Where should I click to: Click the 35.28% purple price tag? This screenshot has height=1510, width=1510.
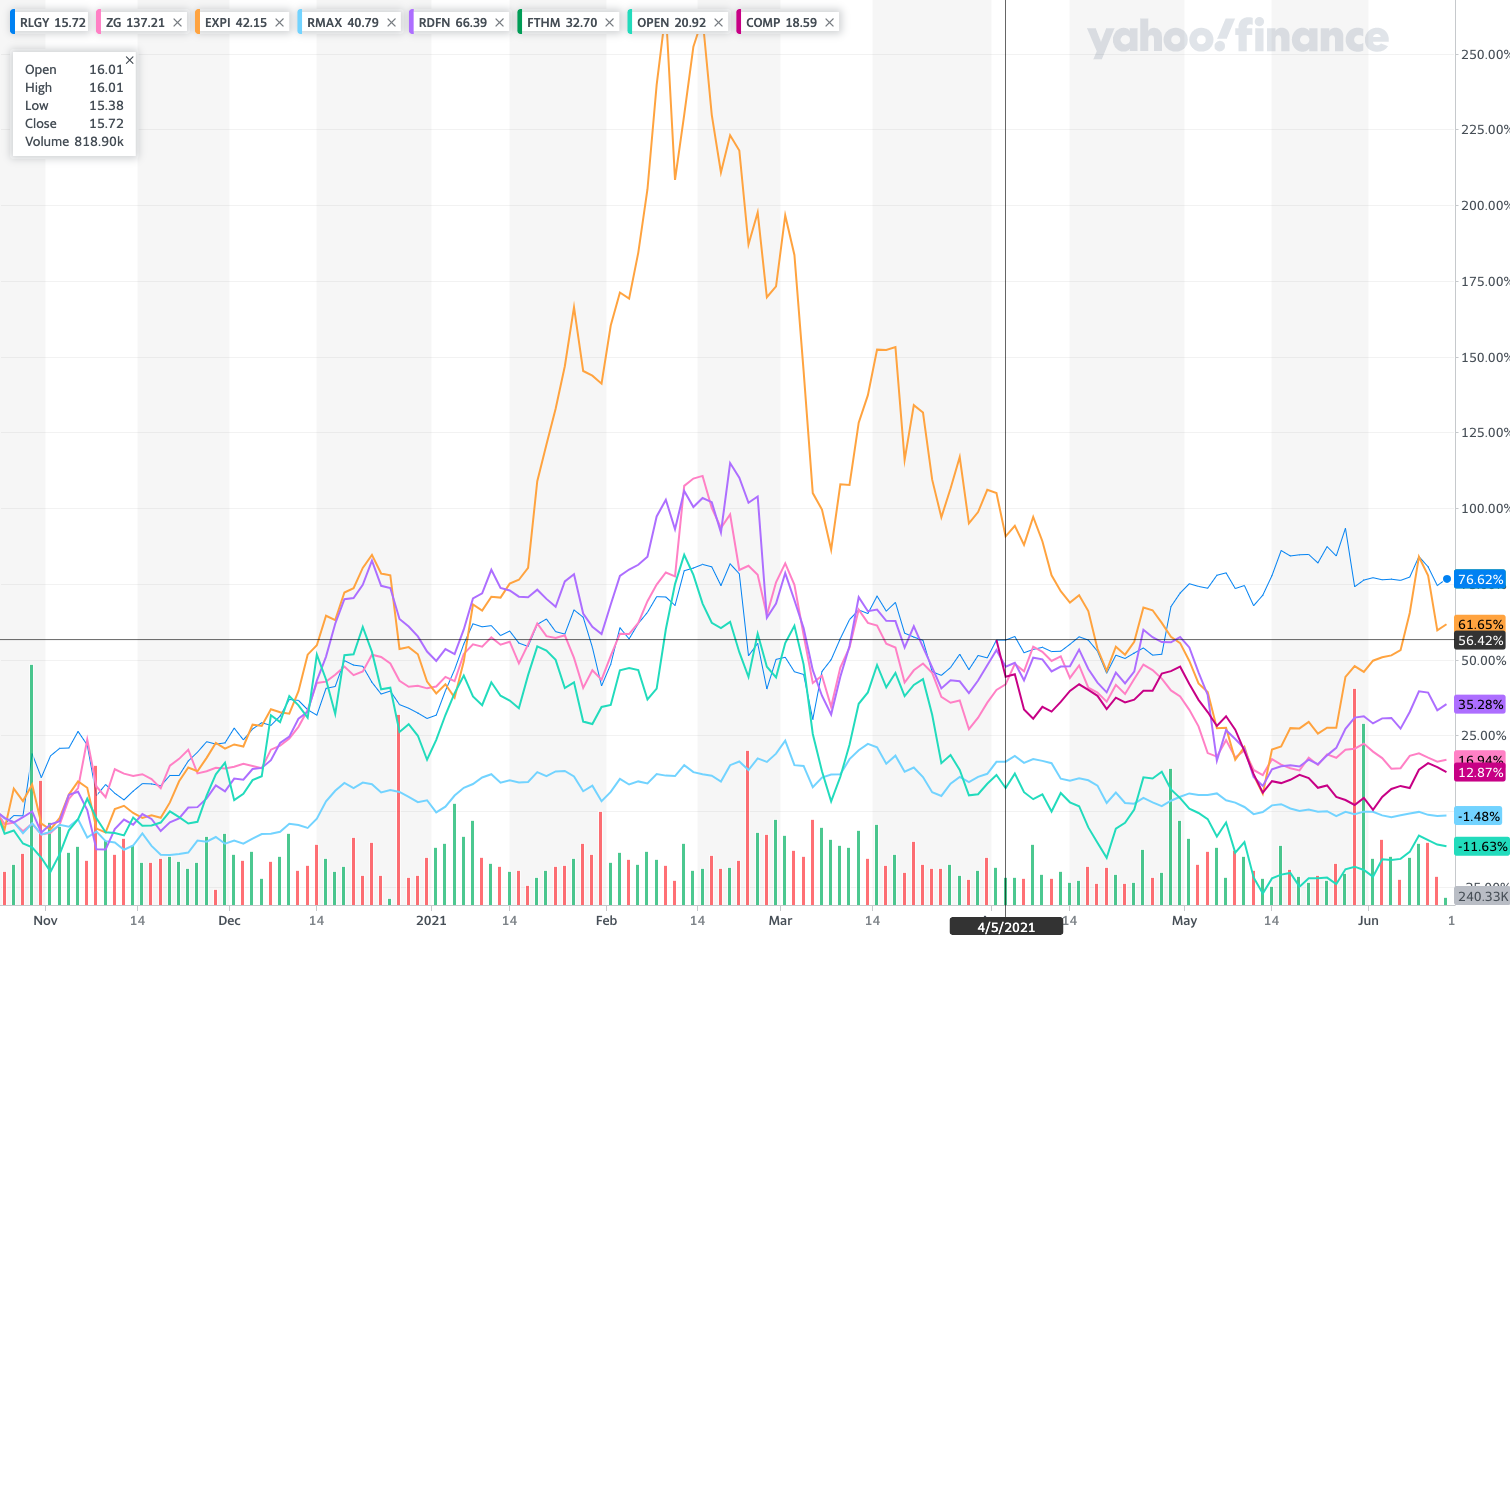[1480, 704]
